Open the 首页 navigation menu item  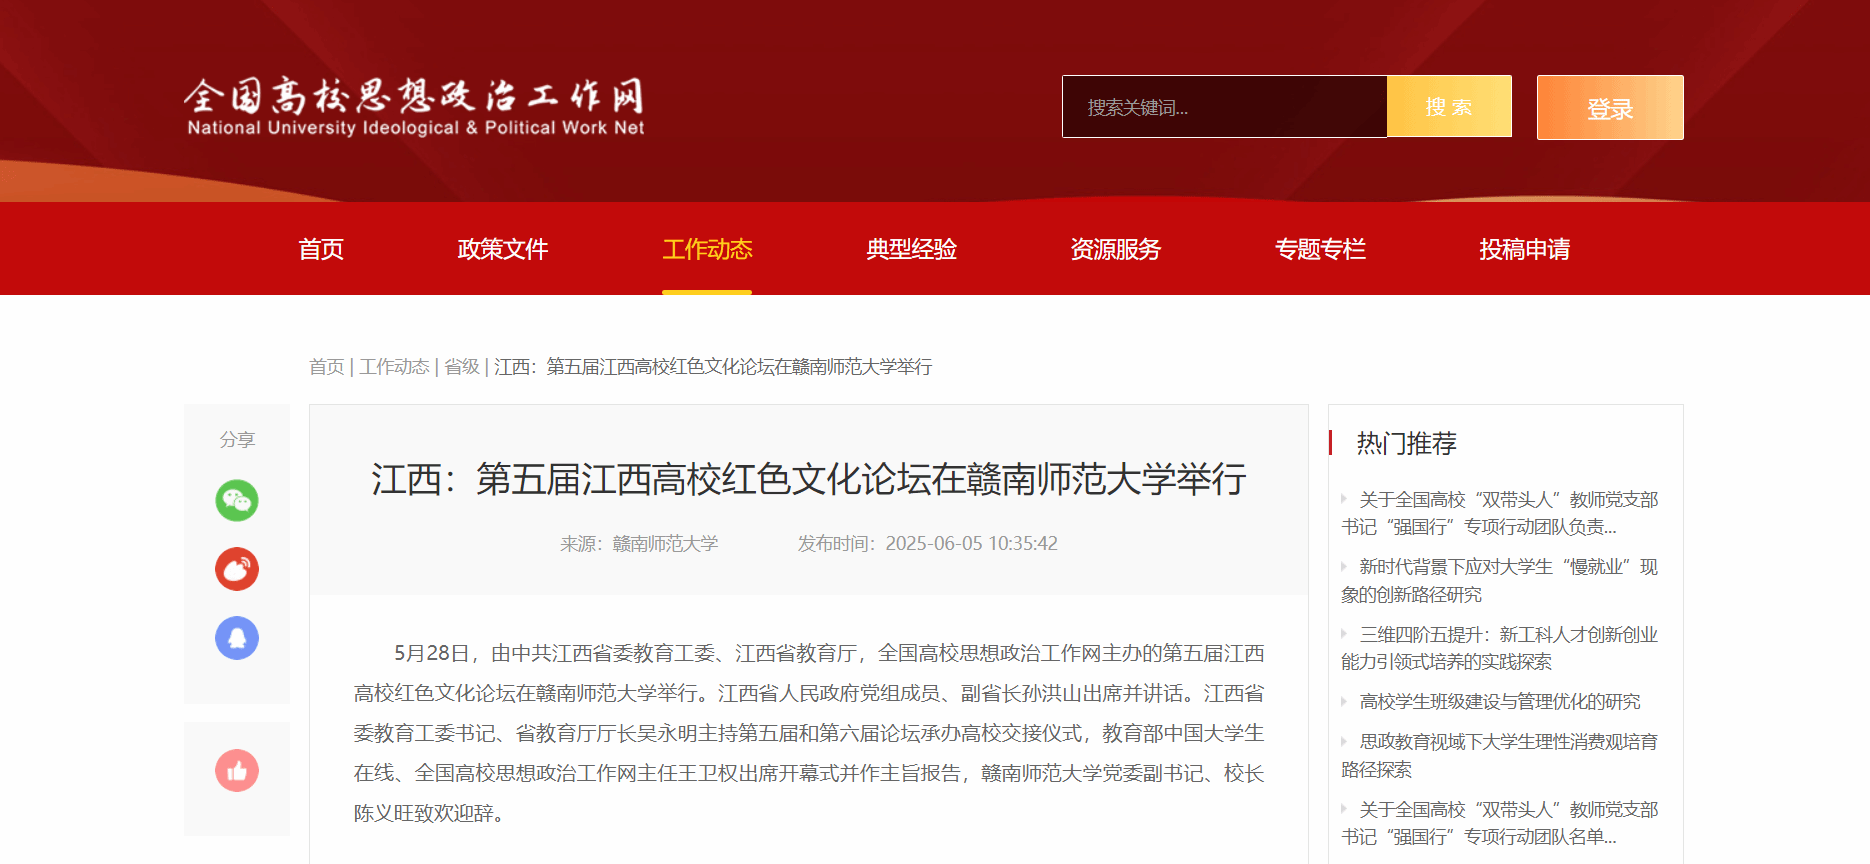(321, 249)
